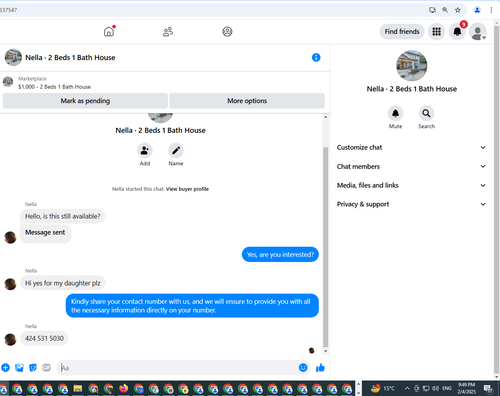Open the View buyer profile link
This screenshot has width=500, height=396.
[187, 189]
